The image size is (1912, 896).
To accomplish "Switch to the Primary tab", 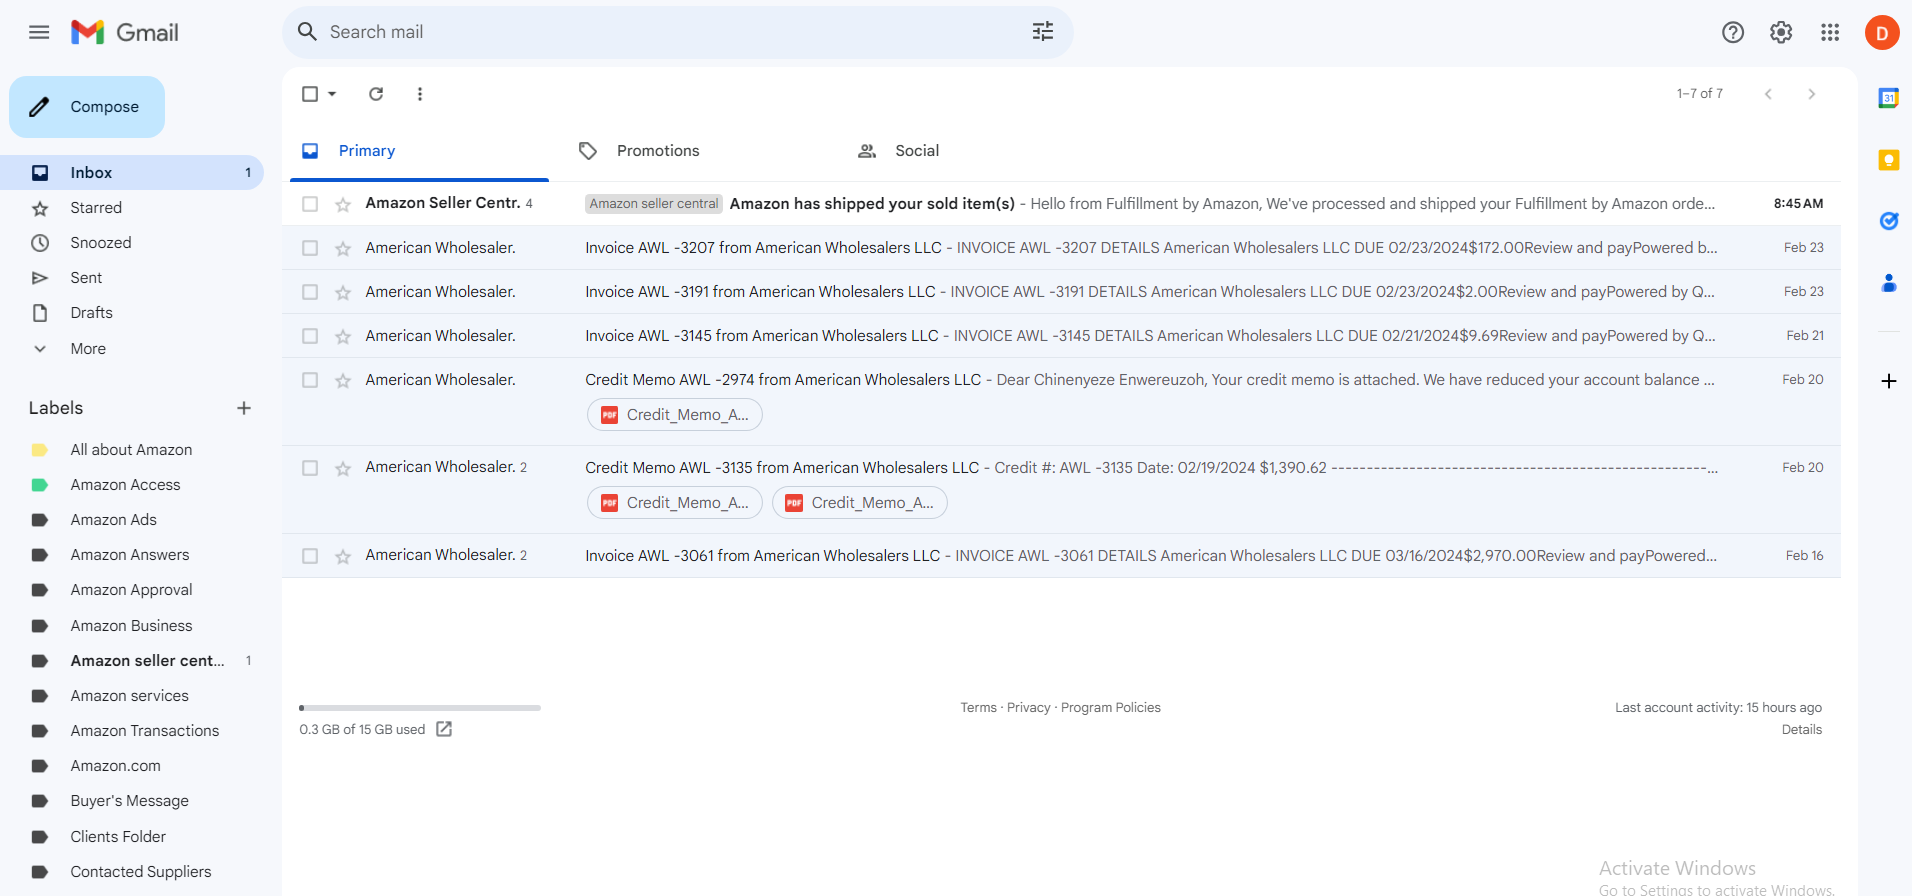I will click(x=419, y=151).
